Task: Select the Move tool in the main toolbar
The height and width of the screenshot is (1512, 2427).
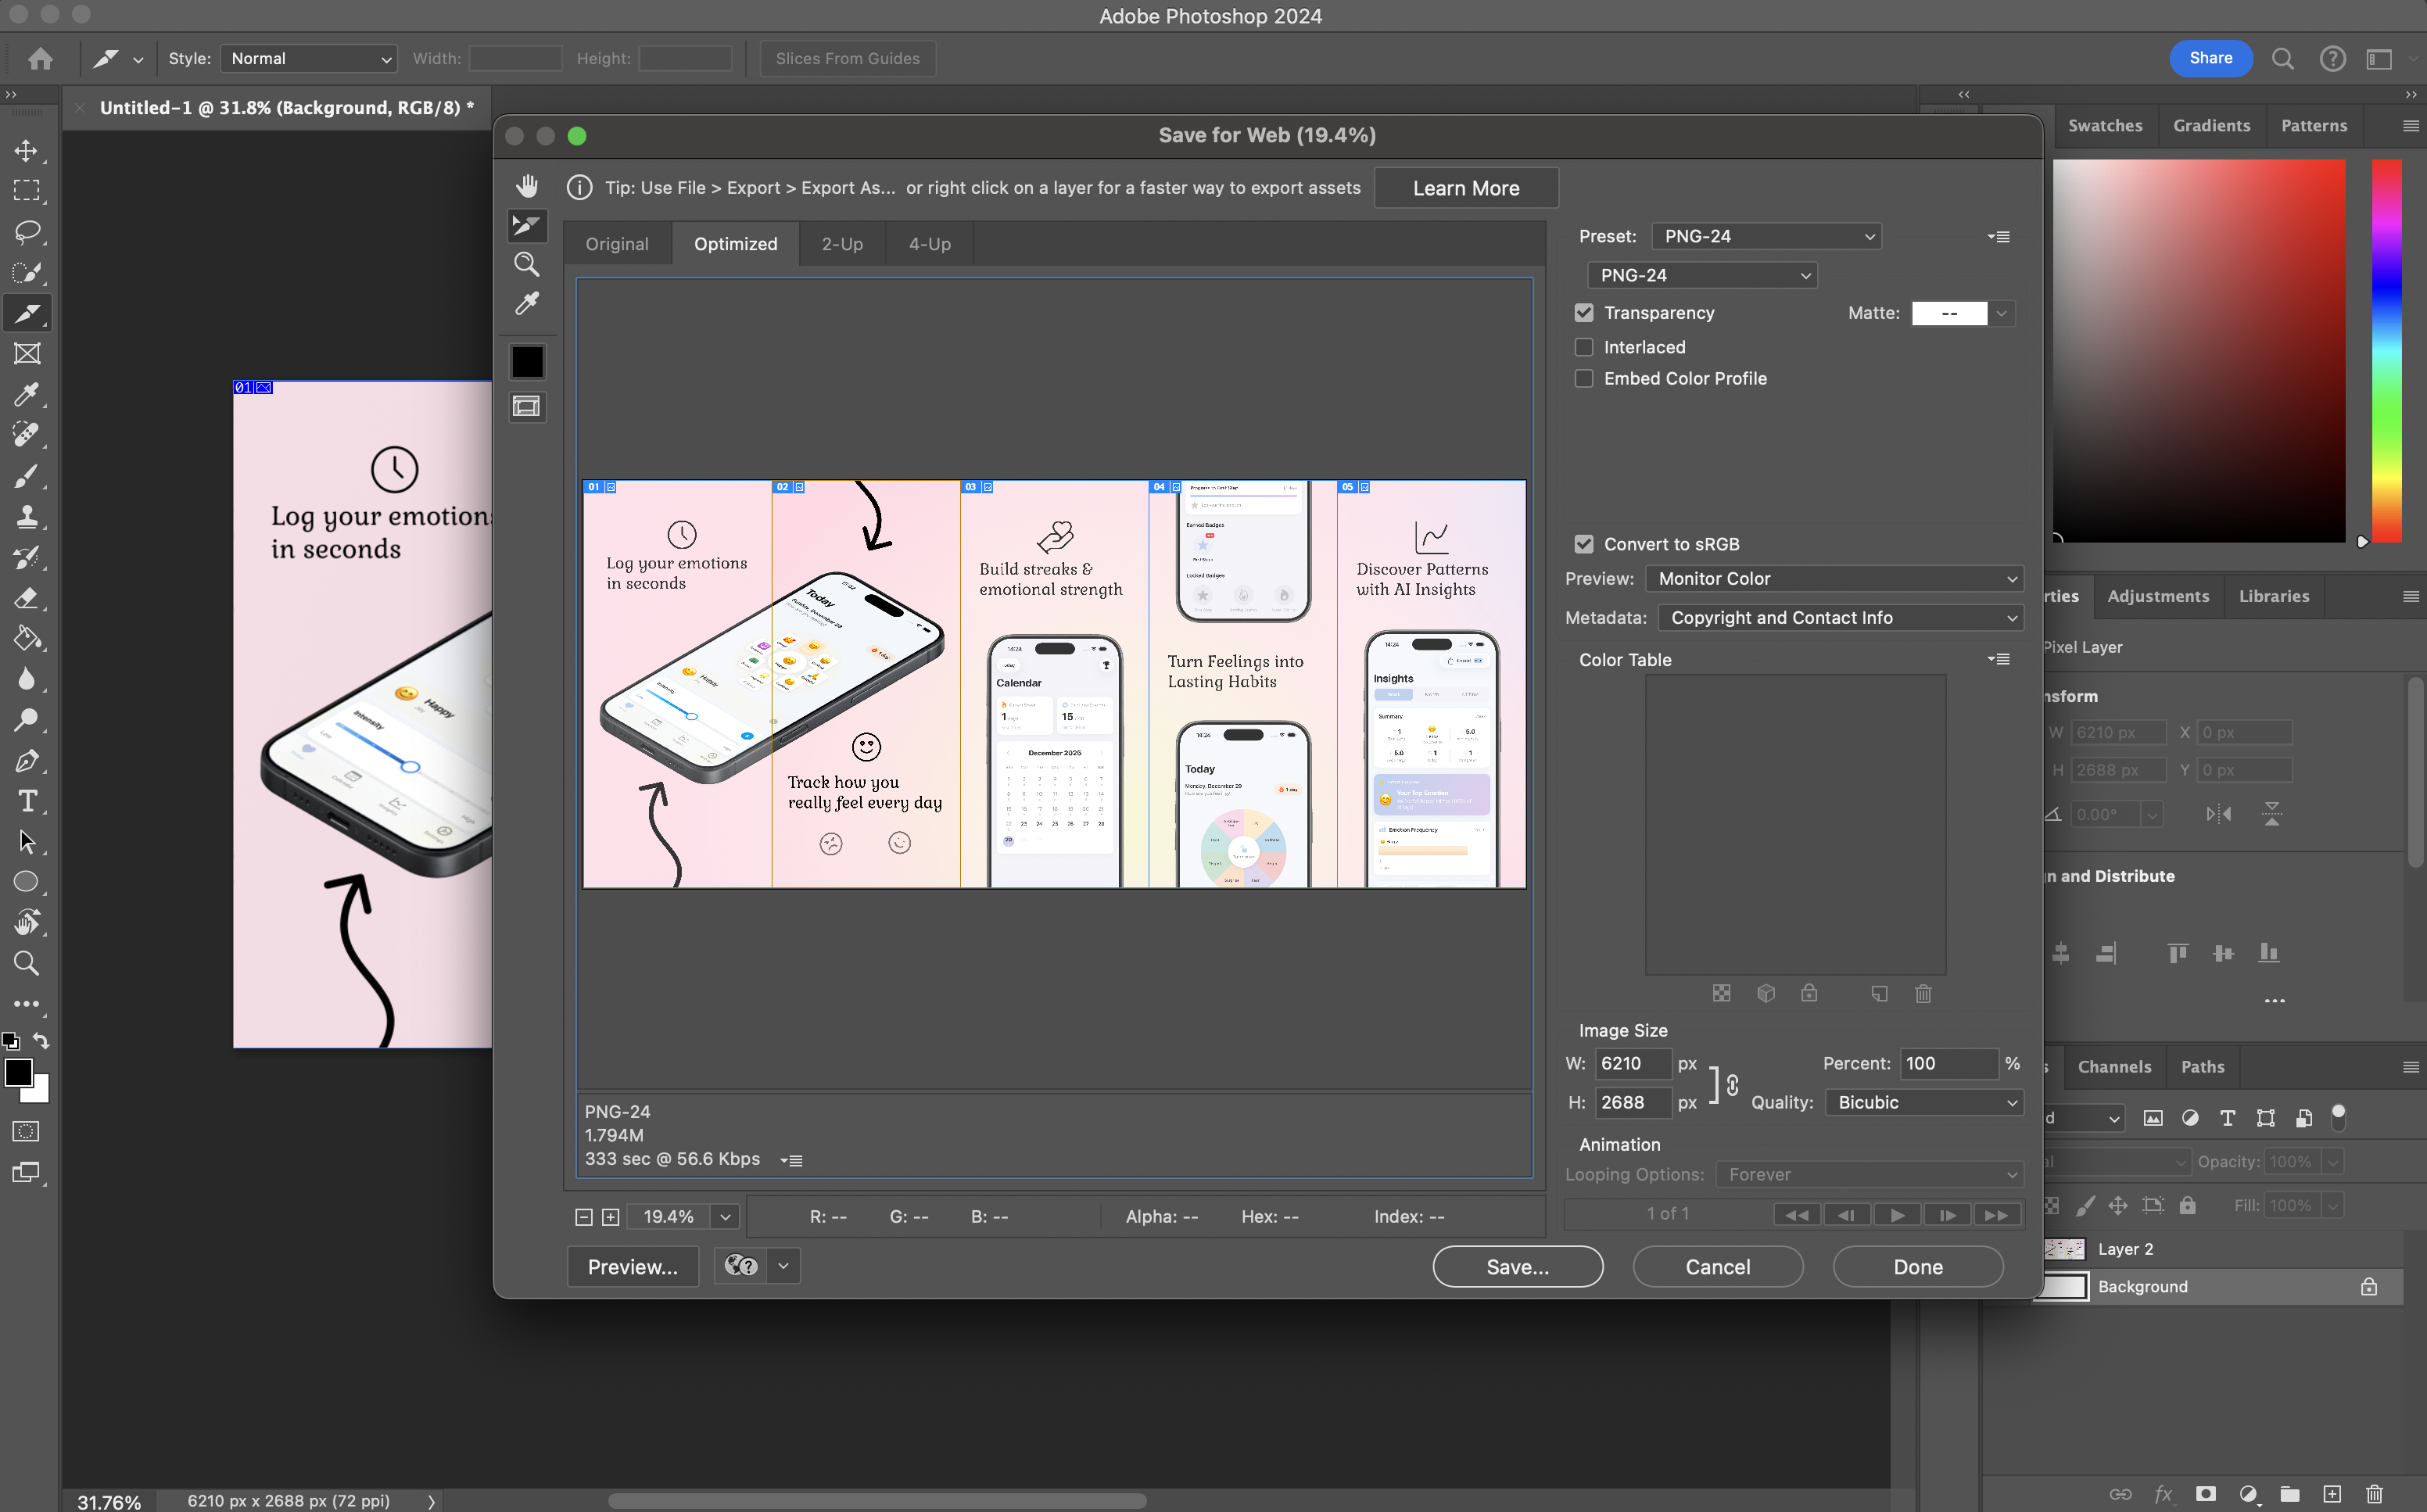Action: coord(27,151)
